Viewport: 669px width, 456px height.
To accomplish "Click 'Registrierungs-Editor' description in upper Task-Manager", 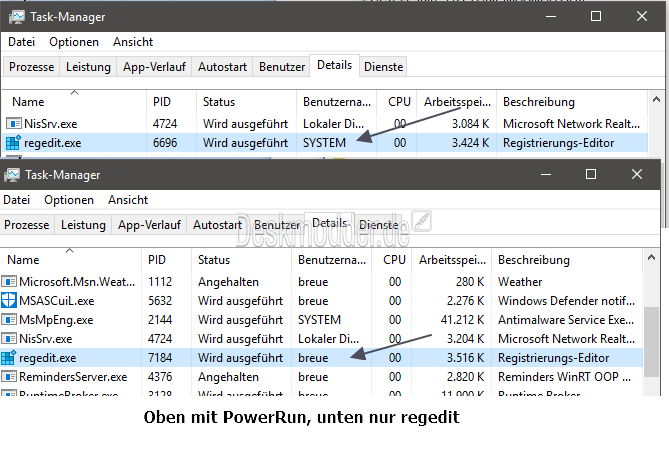I will [558, 142].
